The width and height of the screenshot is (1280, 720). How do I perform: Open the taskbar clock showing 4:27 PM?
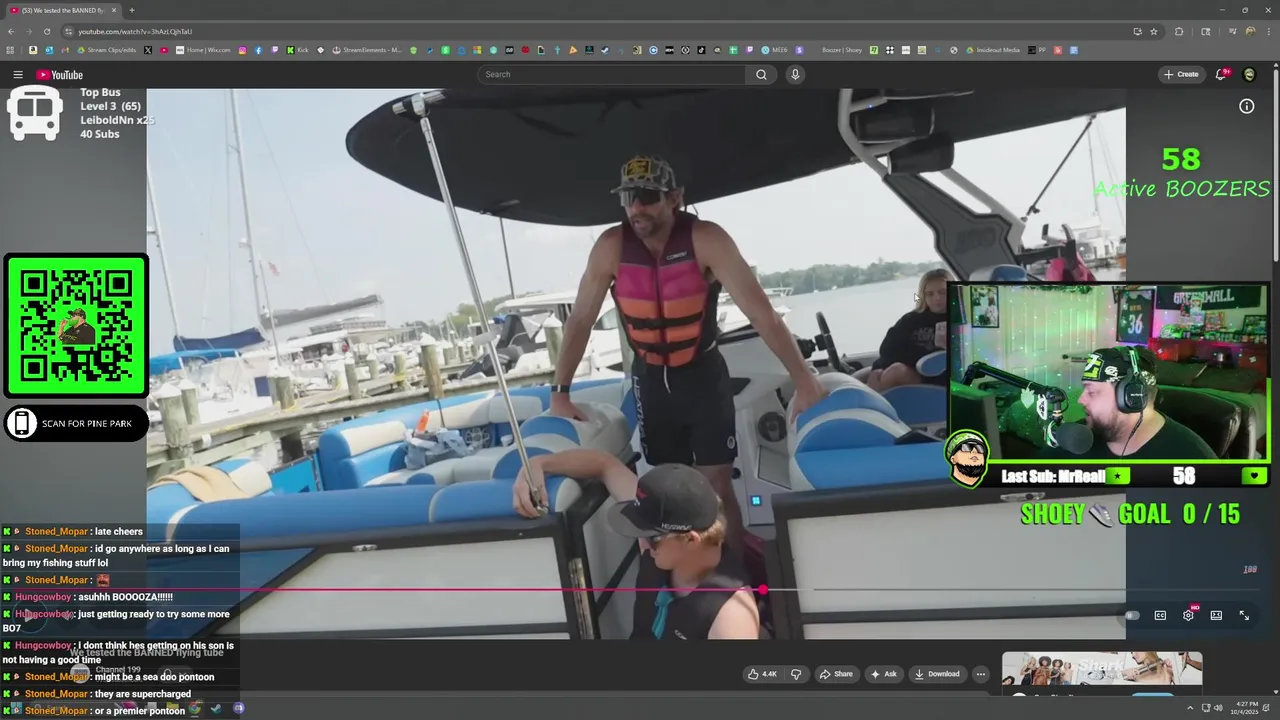[1244, 708]
